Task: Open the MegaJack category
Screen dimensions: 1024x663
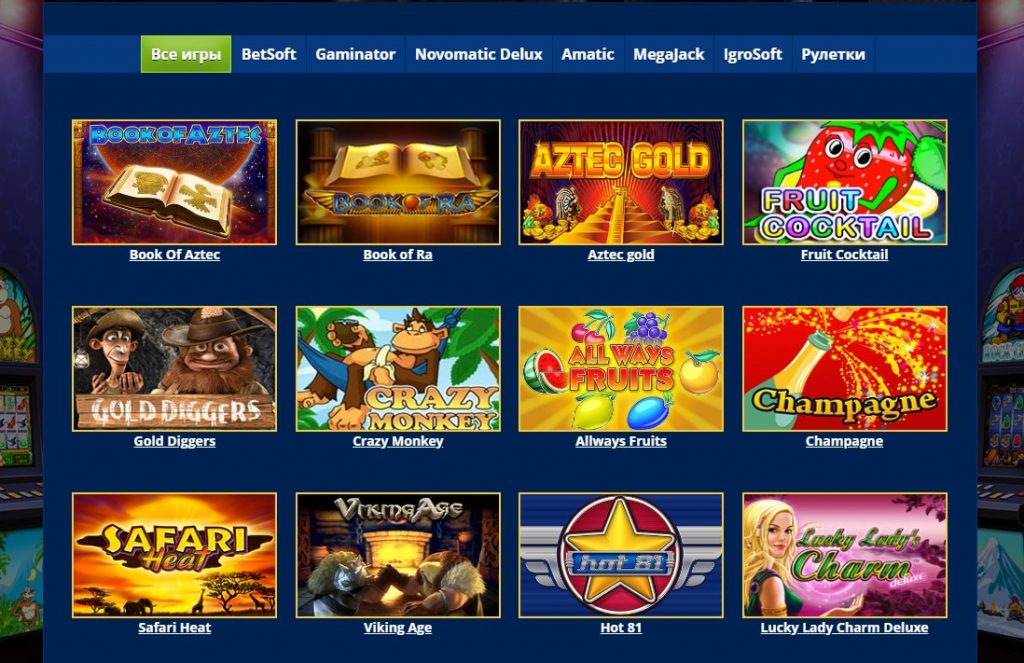Action: pos(669,54)
